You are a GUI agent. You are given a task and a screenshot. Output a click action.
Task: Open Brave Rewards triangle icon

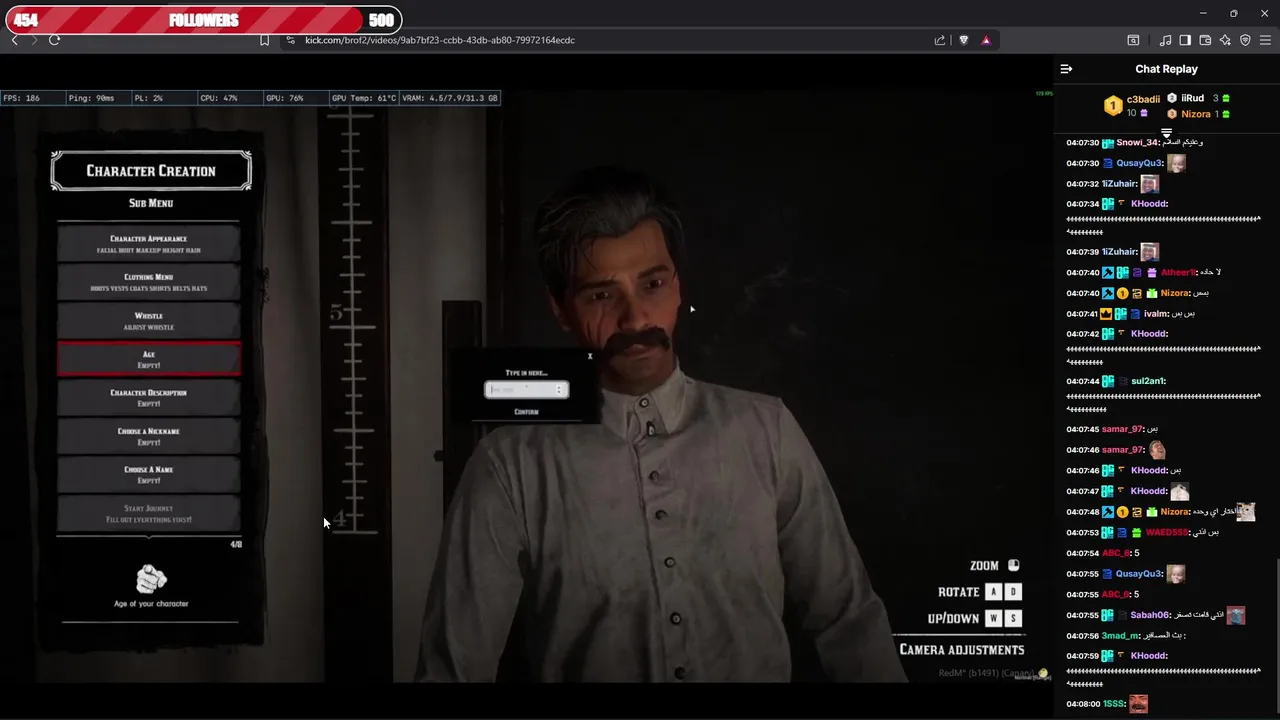tap(986, 40)
